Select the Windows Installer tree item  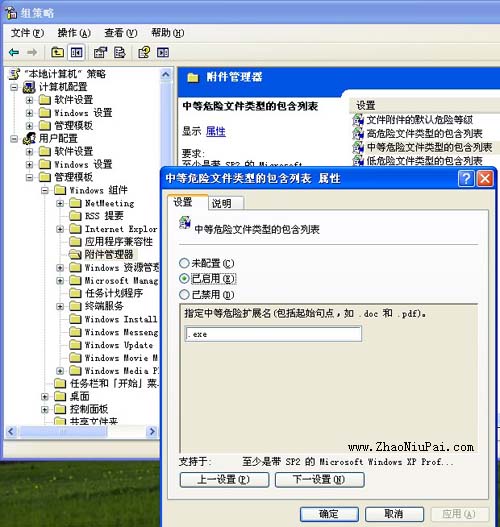[x=121, y=319]
